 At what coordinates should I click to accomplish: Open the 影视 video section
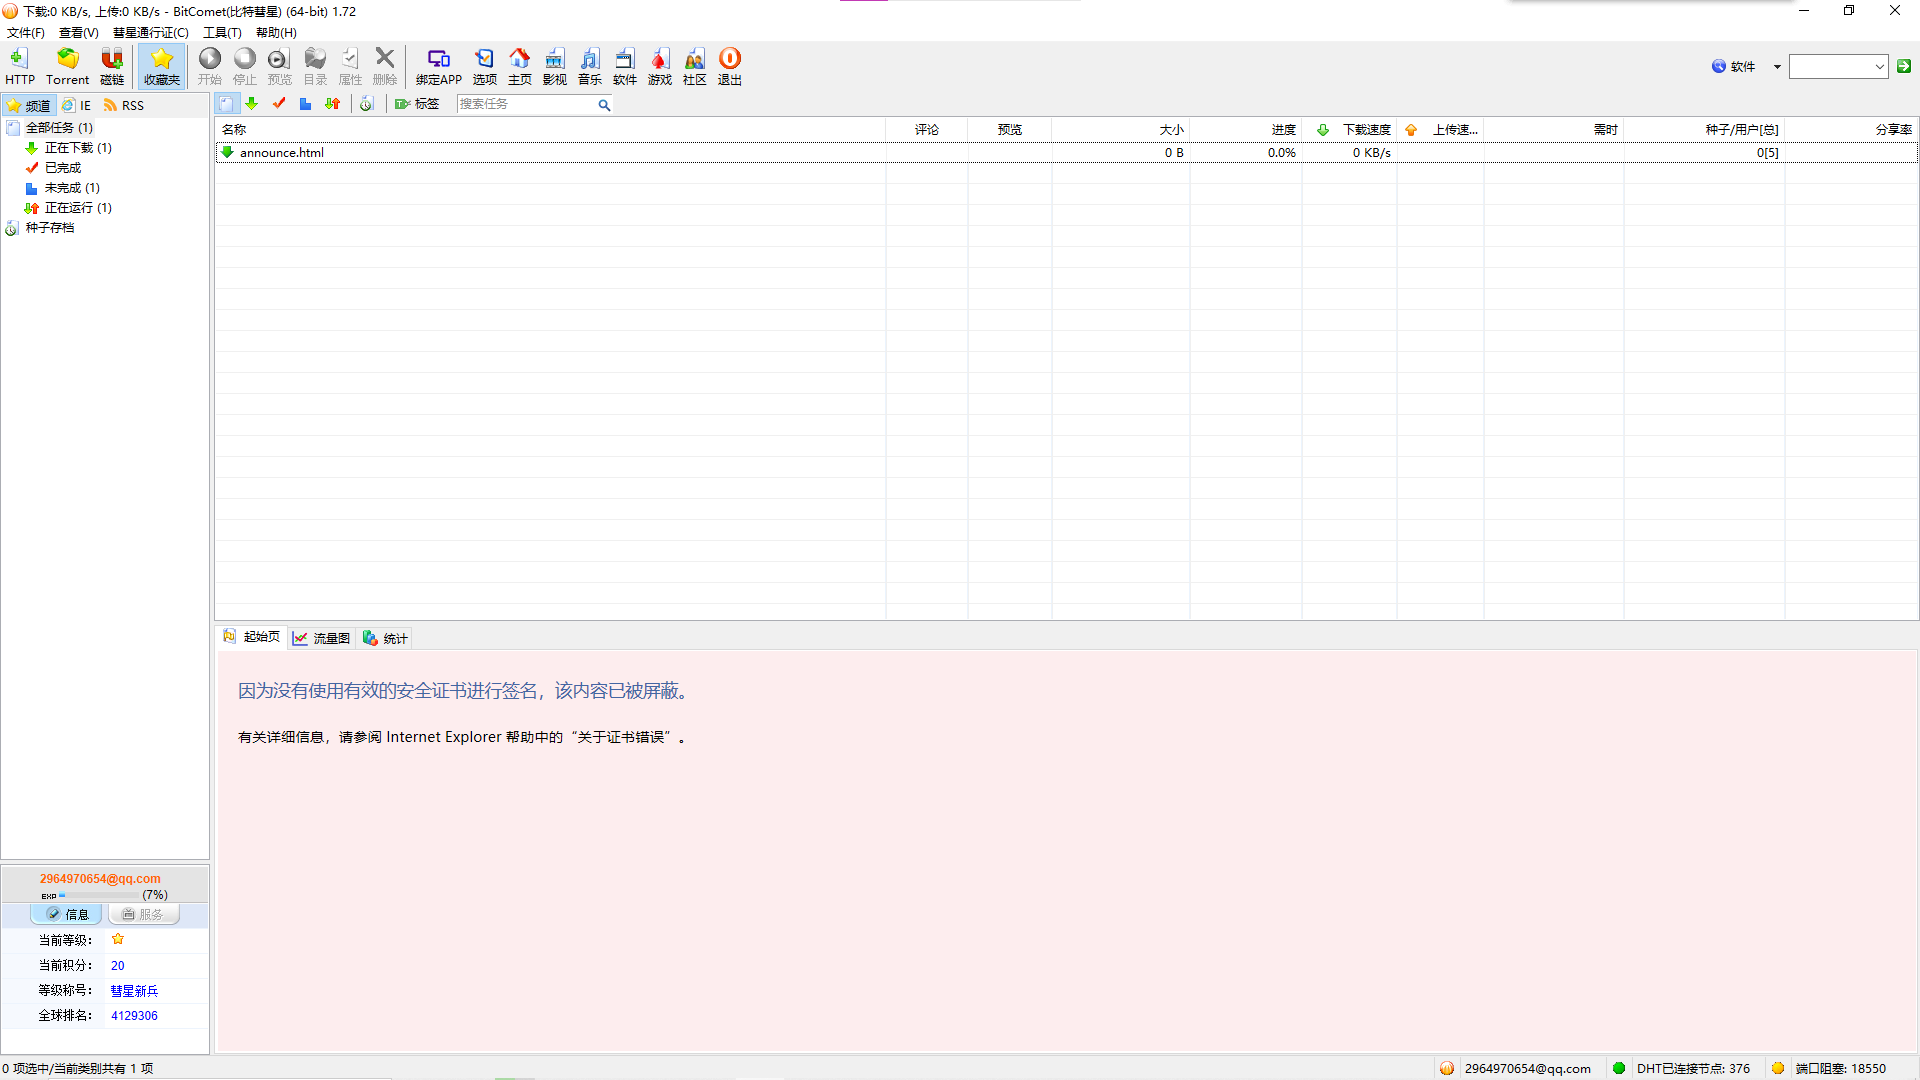click(x=555, y=66)
